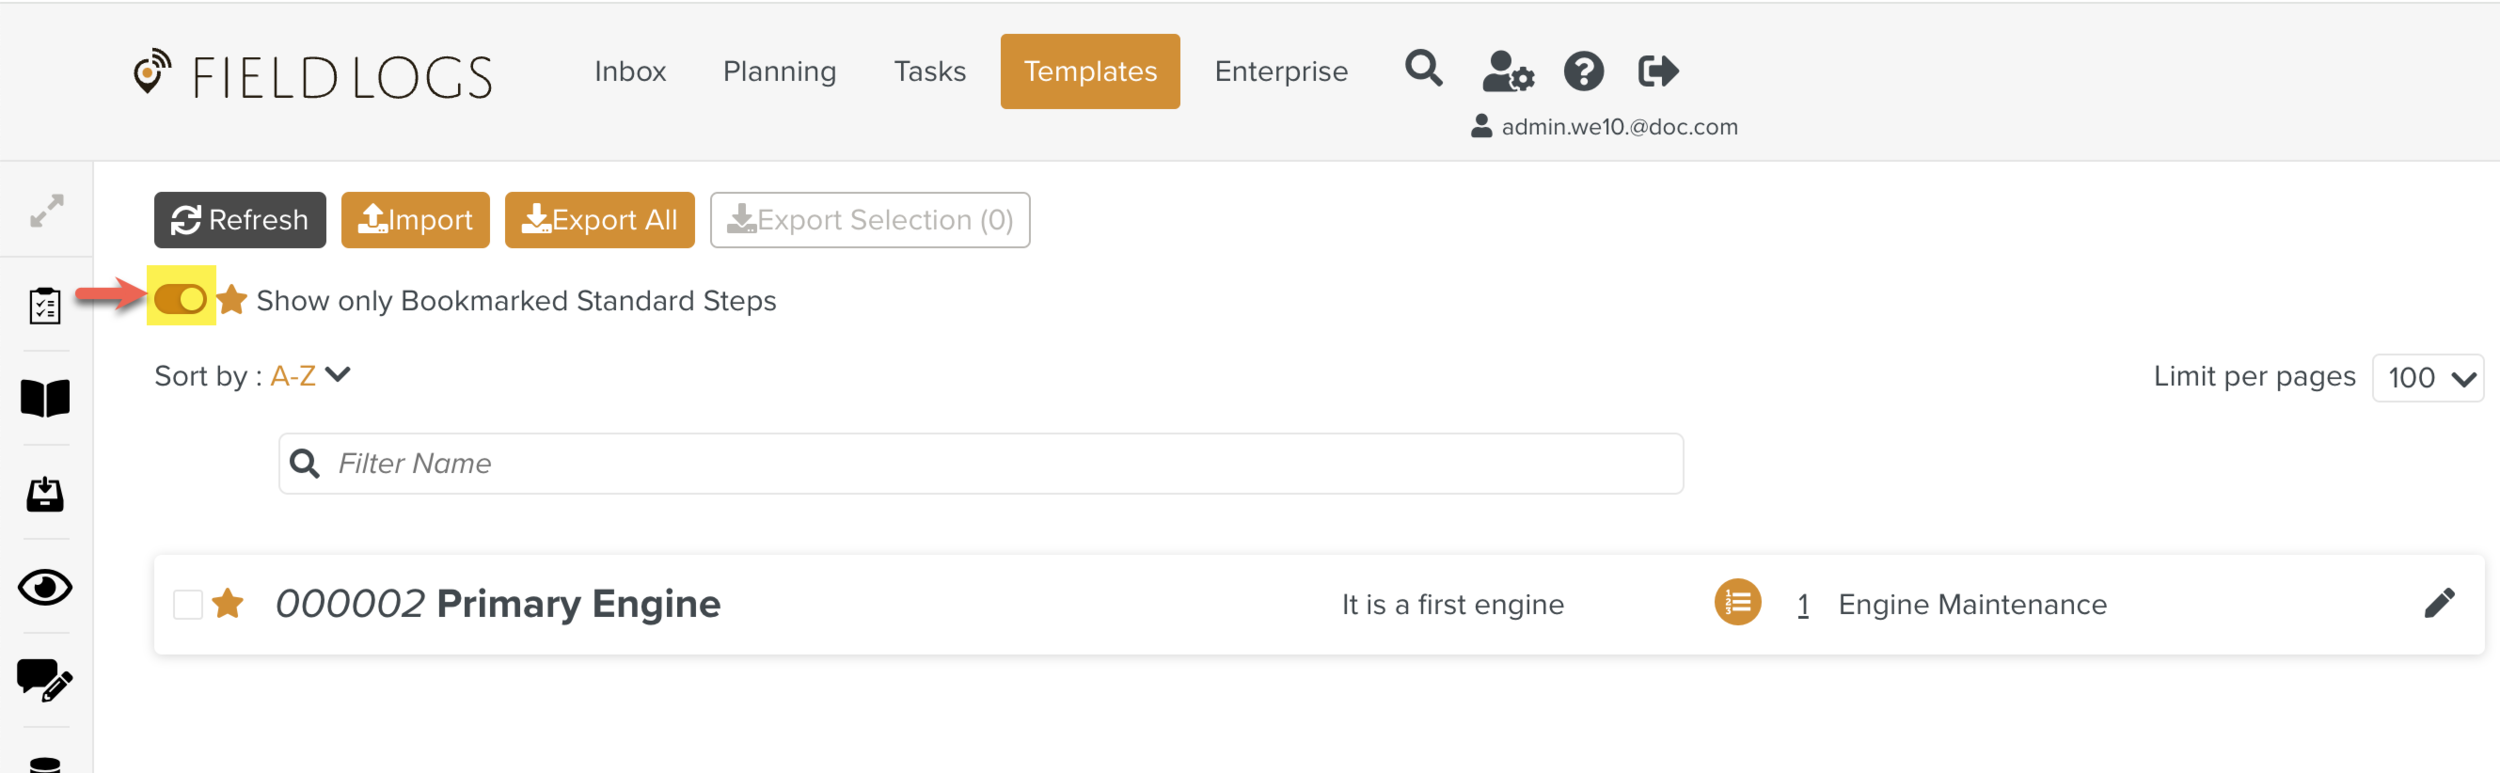
Task: Open the help question mark icon
Action: 1583,72
